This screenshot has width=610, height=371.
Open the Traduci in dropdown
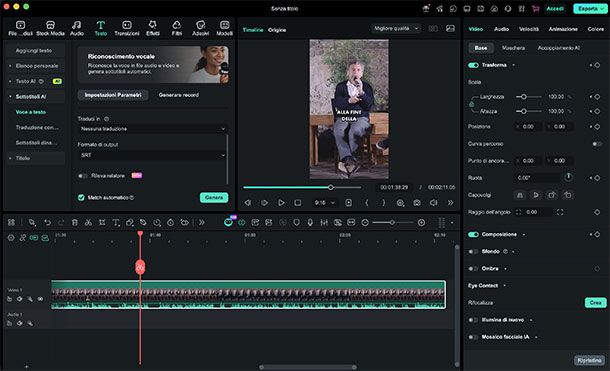click(x=152, y=129)
